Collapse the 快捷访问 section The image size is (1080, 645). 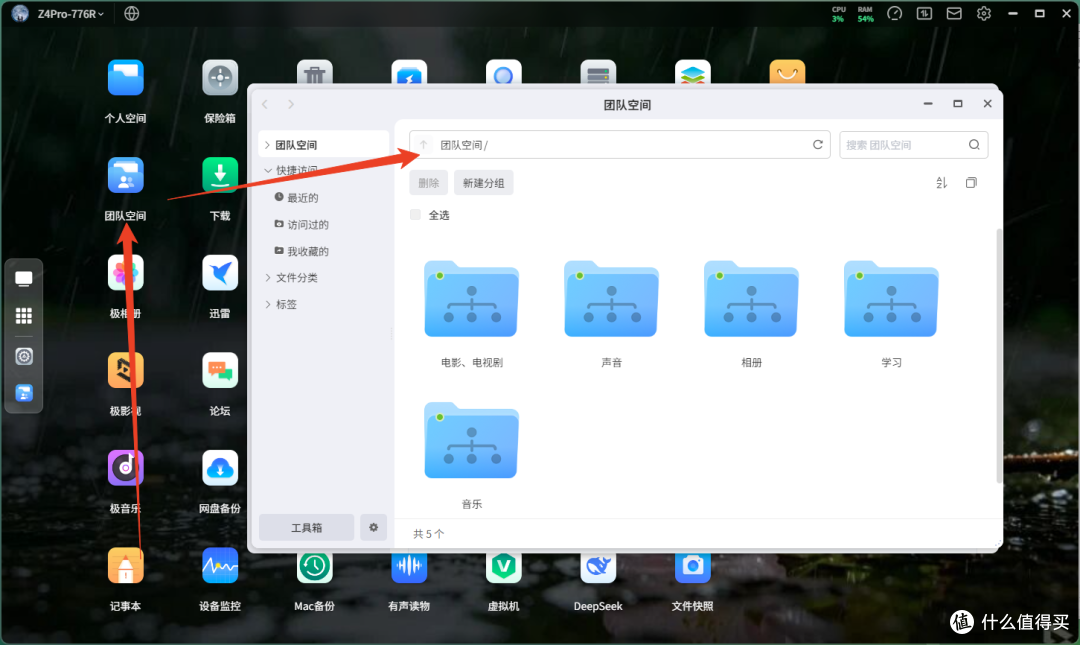click(x=268, y=170)
